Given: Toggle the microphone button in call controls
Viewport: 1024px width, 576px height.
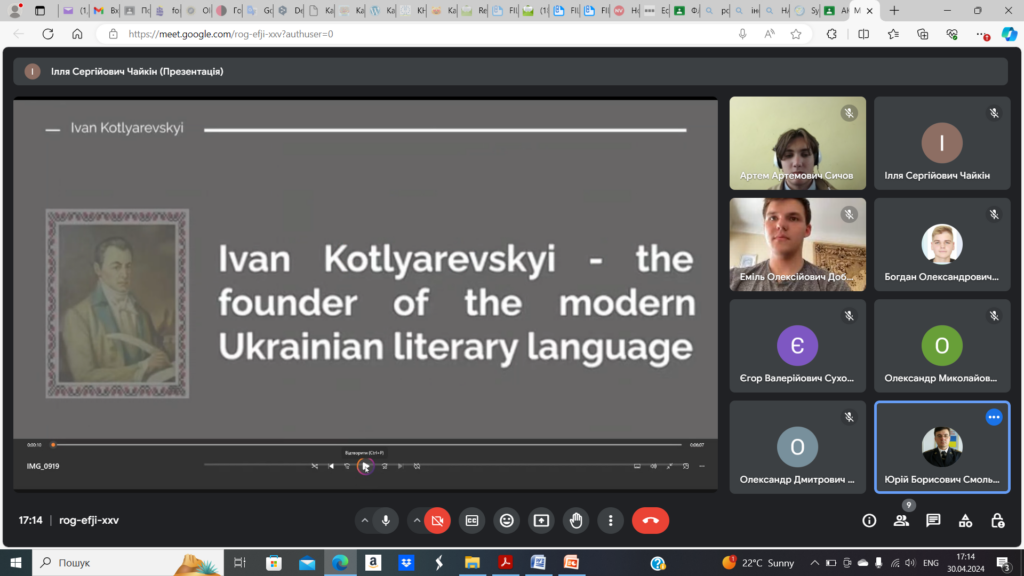Looking at the screenshot, I should click(x=386, y=520).
